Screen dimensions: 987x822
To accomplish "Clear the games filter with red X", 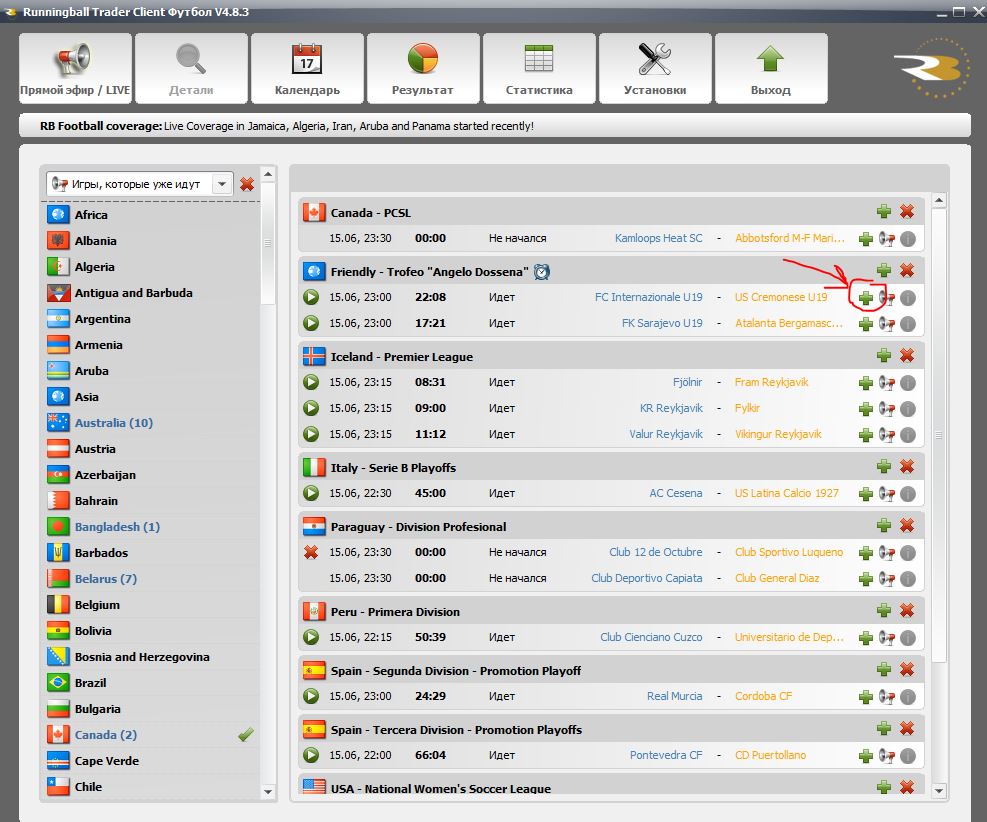I will [247, 184].
